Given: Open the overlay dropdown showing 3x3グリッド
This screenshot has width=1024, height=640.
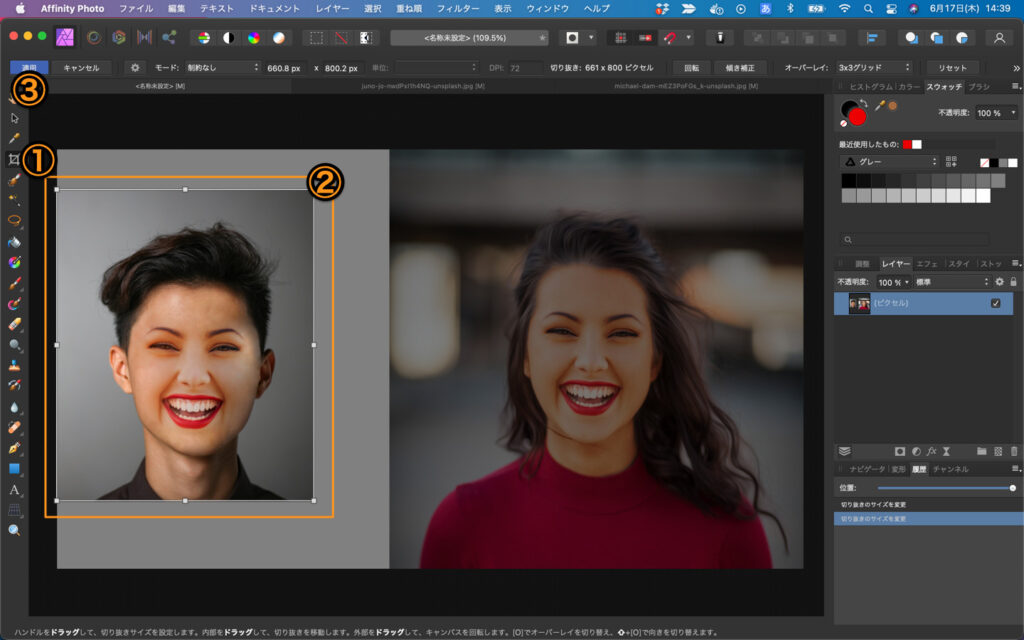Looking at the screenshot, I should point(875,68).
